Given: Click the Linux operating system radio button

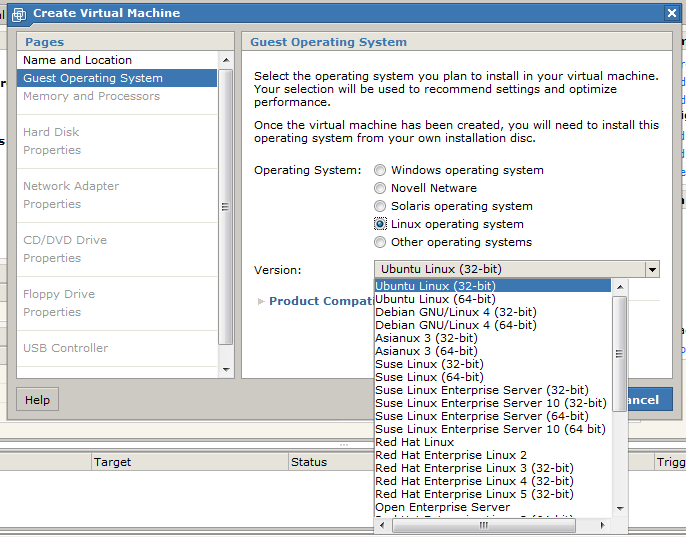Looking at the screenshot, I should [380, 225].
